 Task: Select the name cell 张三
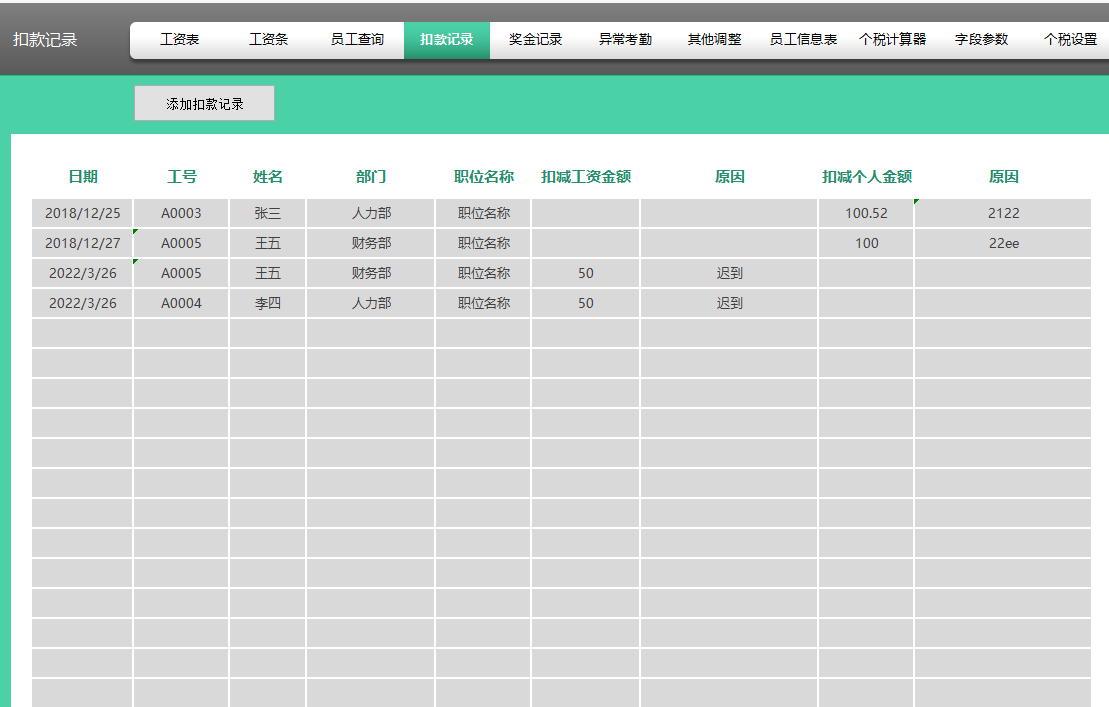click(x=268, y=213)
